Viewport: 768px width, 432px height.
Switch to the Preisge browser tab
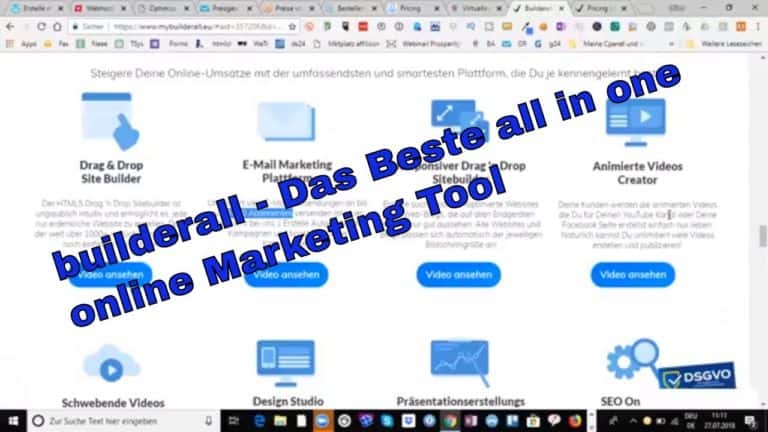pyautogui.click(x=225, y=8)
